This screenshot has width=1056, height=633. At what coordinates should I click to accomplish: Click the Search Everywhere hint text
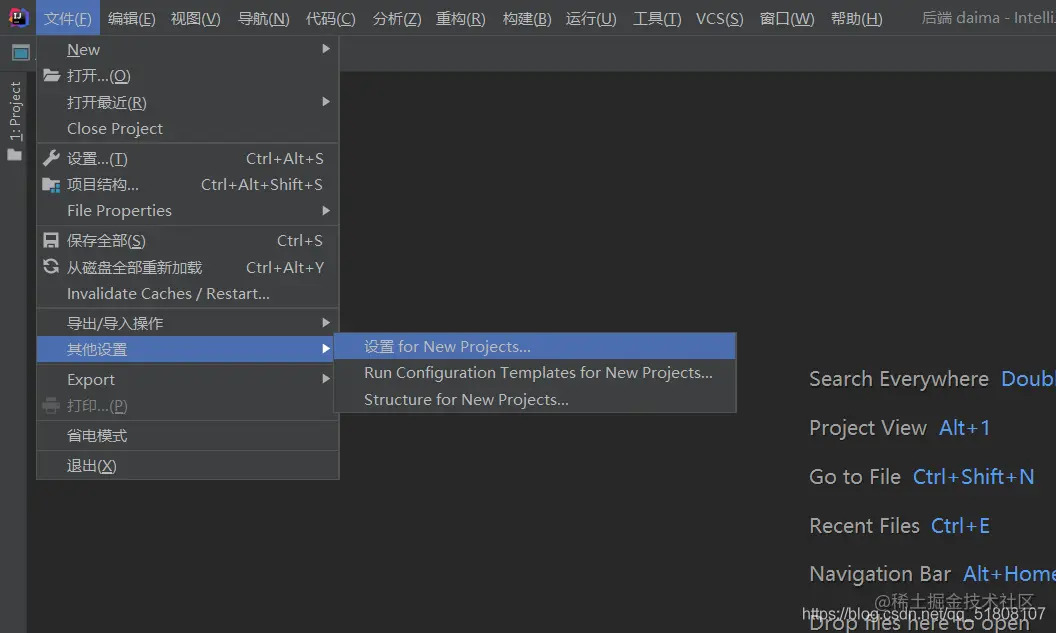pos(898,379)
